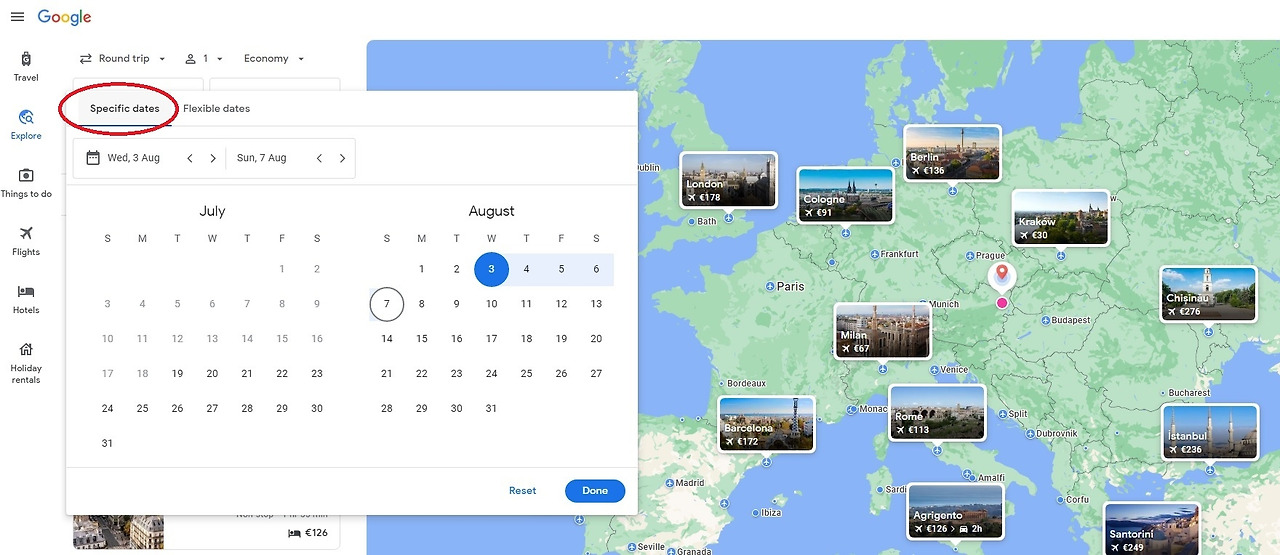Click the Done button
Viewport: 1280px width, 555px height.
(595, 491)
